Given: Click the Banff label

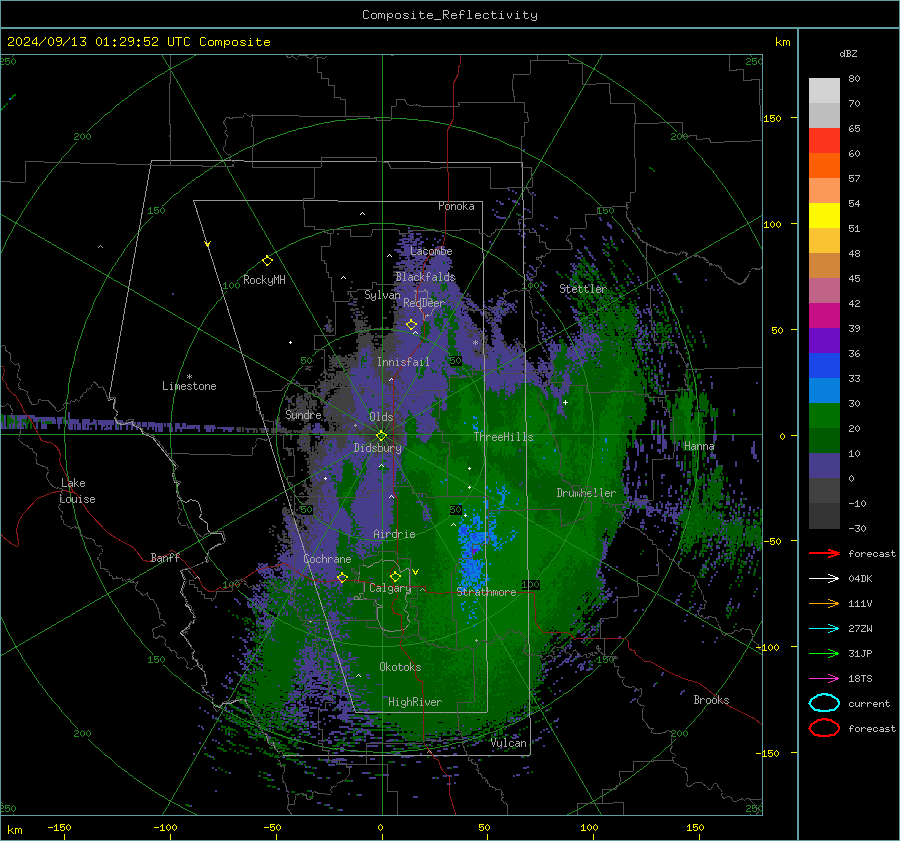Looking at the screenshot, I should (x=165, y=557).
